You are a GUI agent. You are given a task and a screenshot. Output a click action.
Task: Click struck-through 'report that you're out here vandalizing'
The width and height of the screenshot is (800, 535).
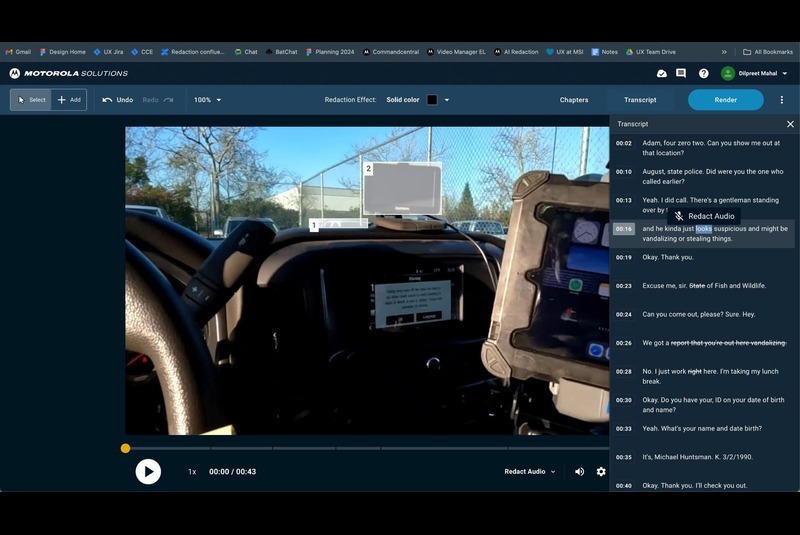click(728, 343)
